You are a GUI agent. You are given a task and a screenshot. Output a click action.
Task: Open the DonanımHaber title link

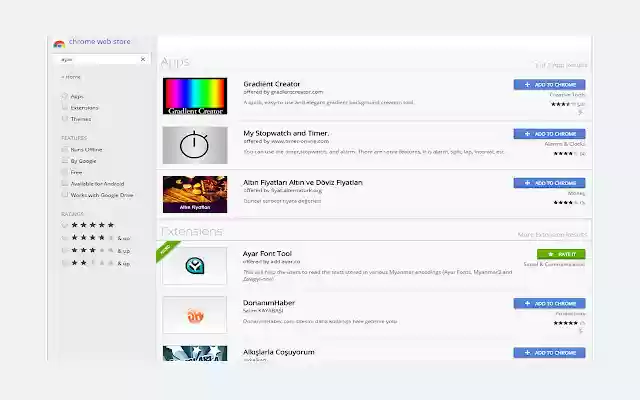click(x=269, y=302)
